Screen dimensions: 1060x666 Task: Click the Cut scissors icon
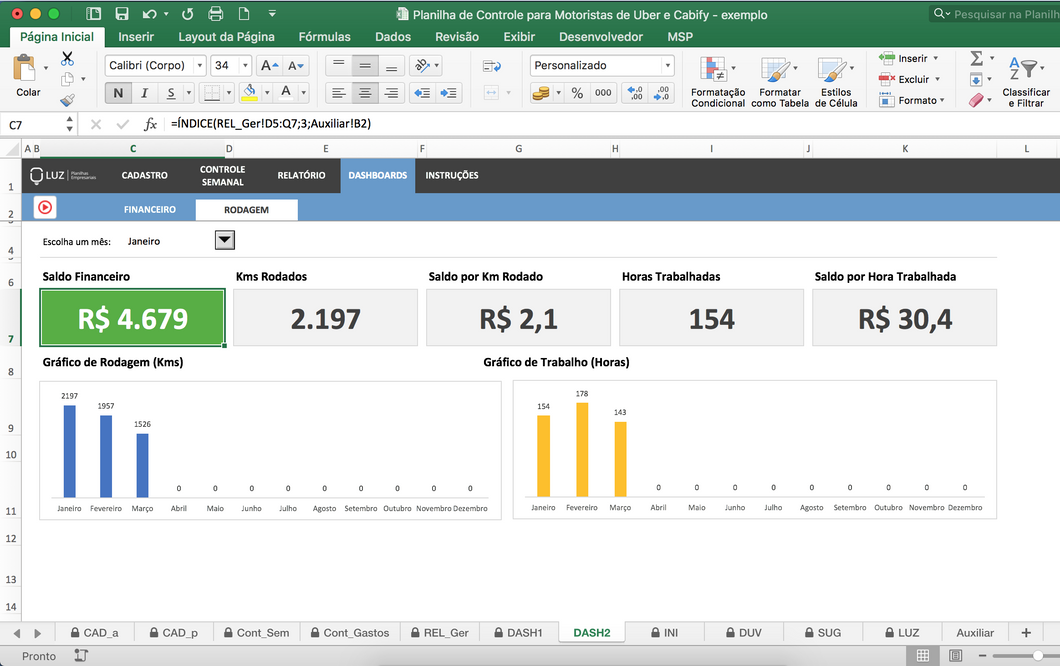coord(67,59)
